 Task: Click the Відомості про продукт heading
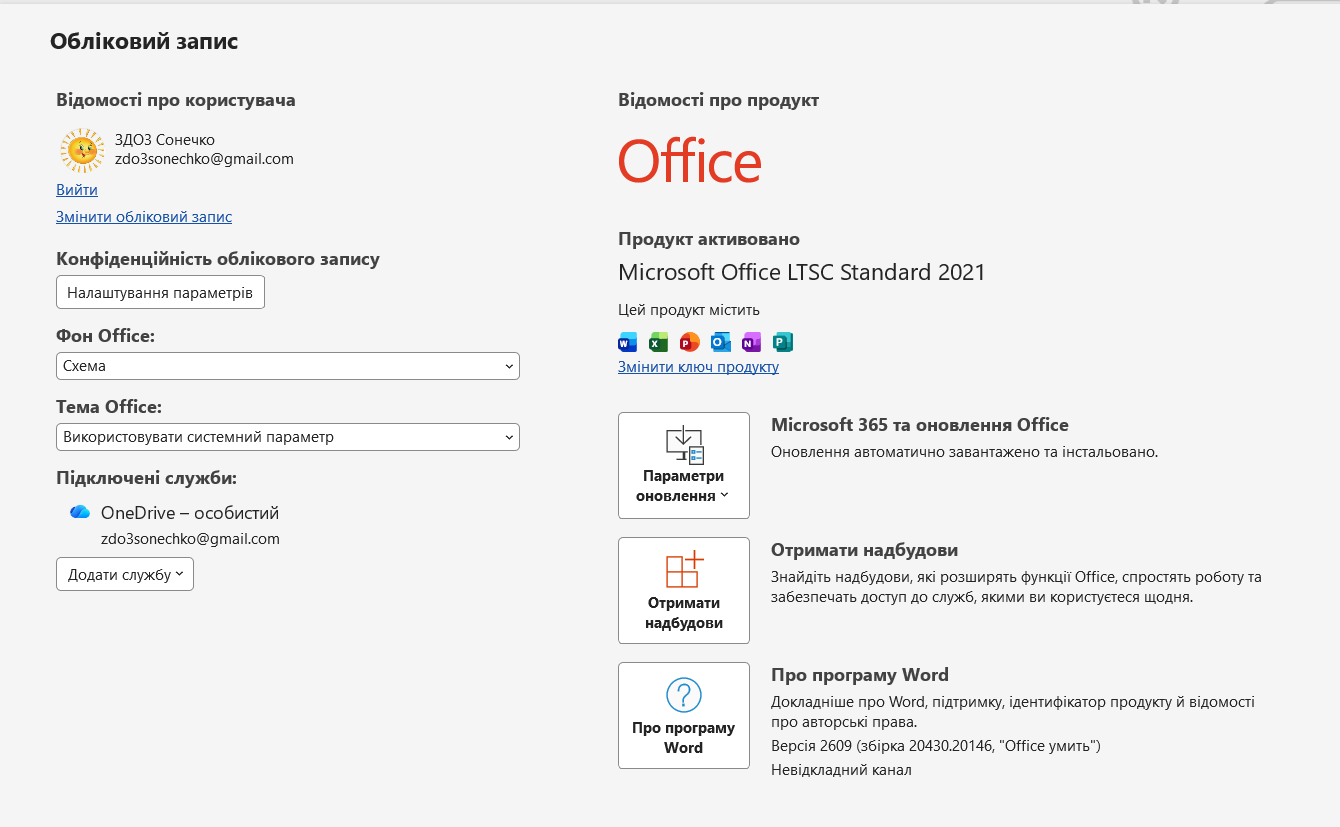[718, 100]
